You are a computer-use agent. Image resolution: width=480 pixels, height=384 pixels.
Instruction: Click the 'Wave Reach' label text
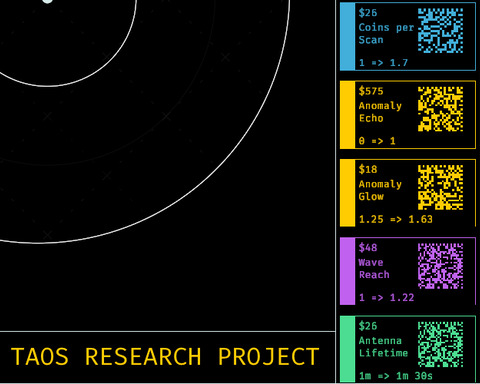[374, 269]
